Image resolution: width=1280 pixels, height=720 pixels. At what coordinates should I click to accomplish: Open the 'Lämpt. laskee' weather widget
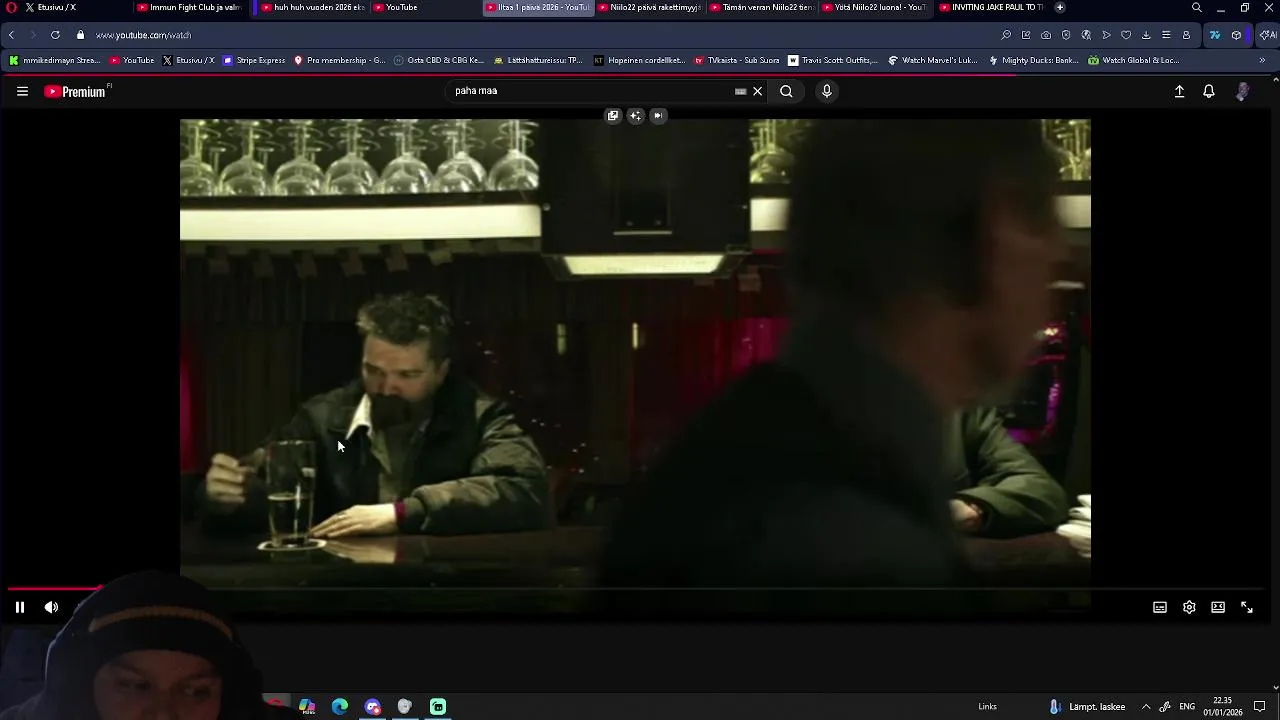[x=1087, y=707]
